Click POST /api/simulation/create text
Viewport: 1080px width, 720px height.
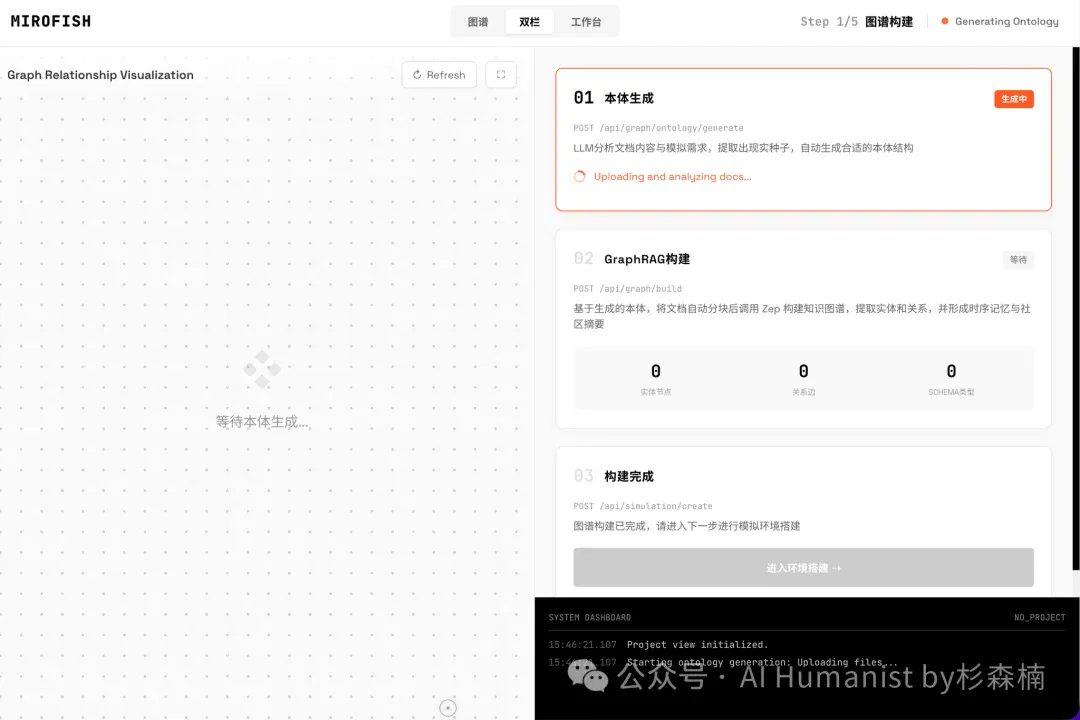point(643,506)
